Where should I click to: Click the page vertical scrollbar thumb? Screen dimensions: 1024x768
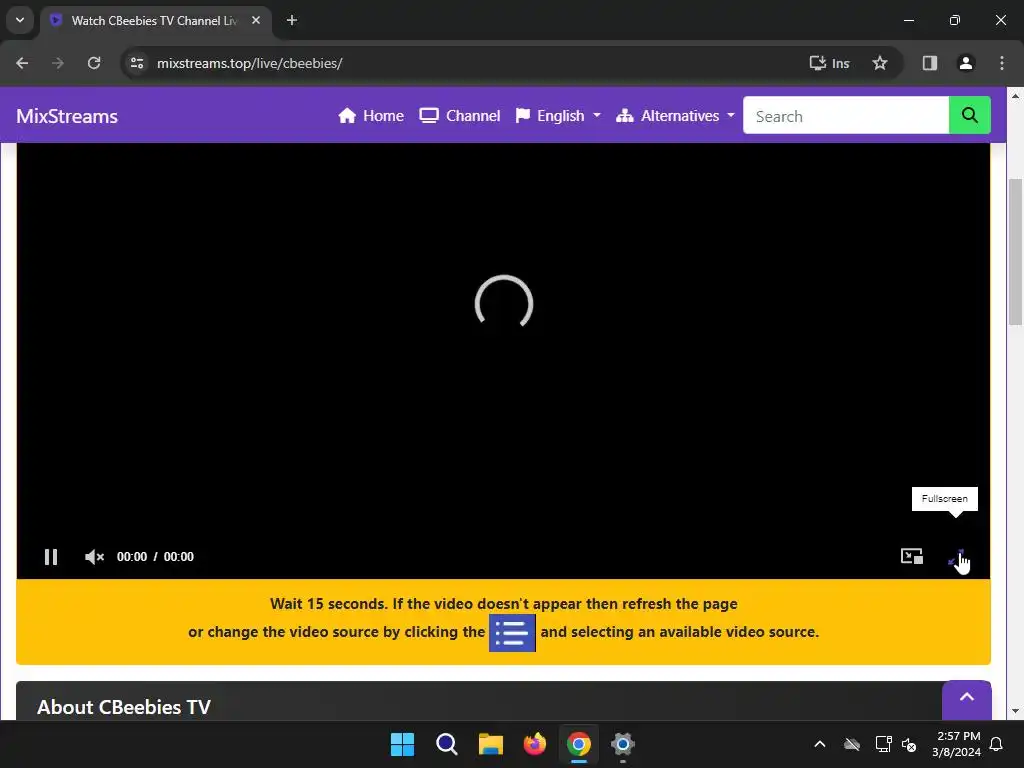(x=1015, y=251)
